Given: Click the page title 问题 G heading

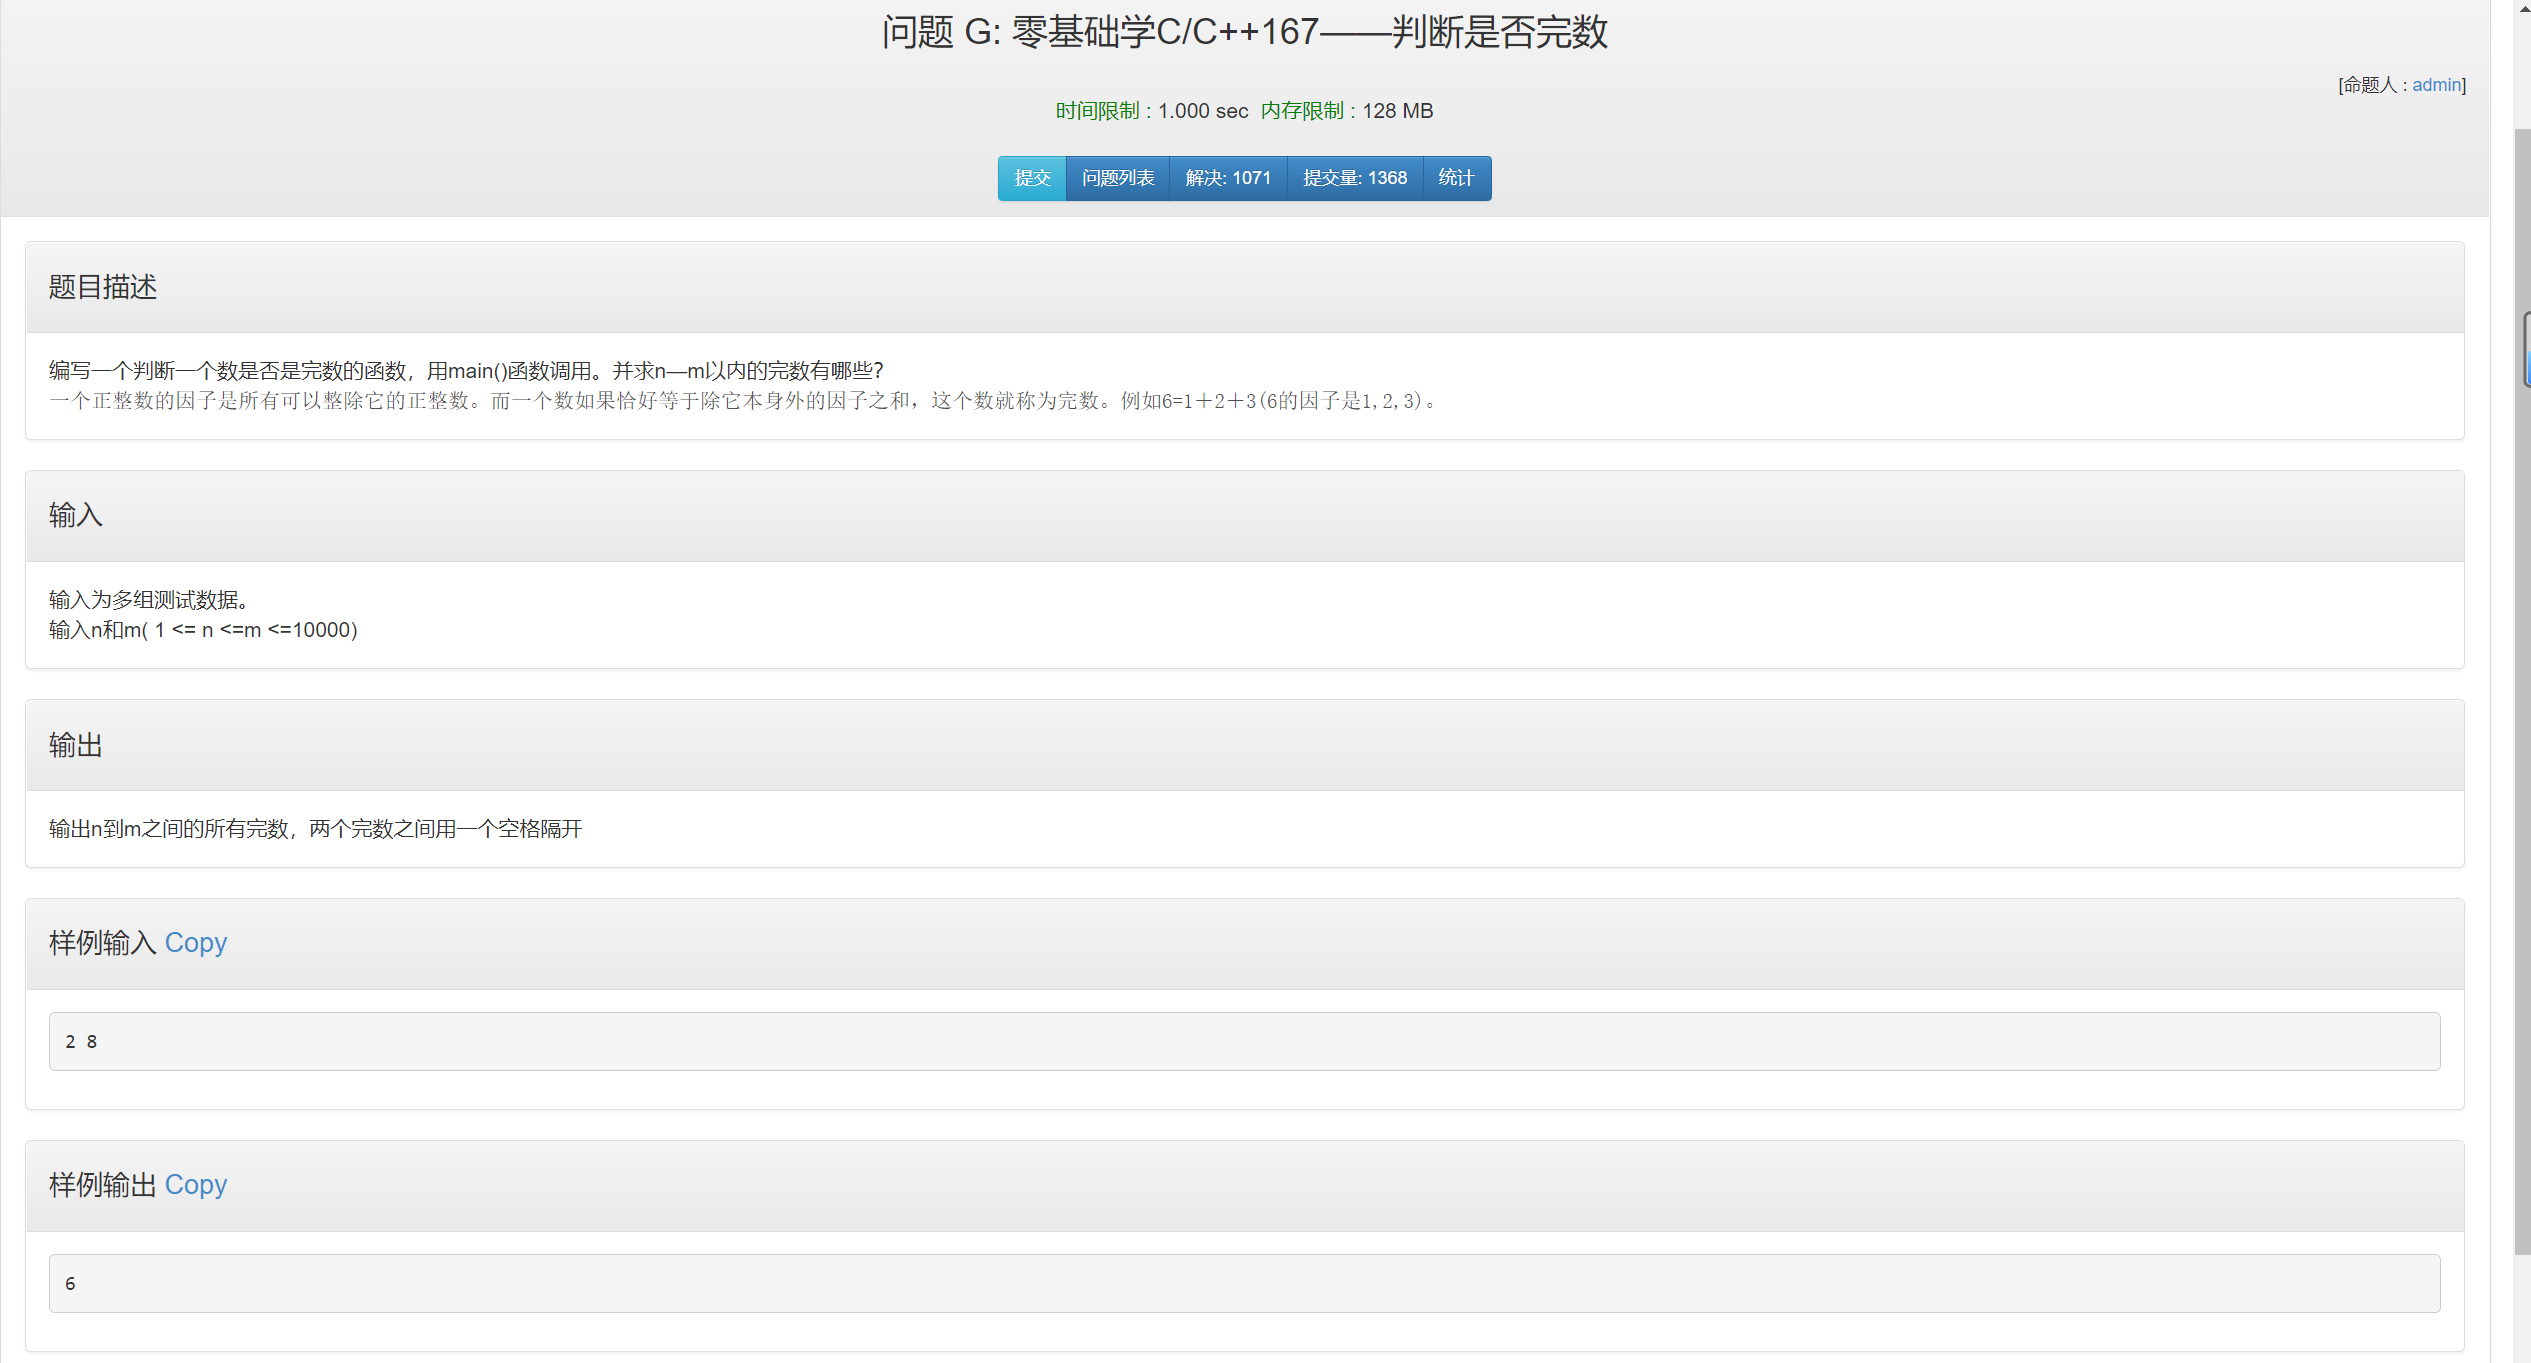Looking at the screenshot, I should pos(1244,32).
